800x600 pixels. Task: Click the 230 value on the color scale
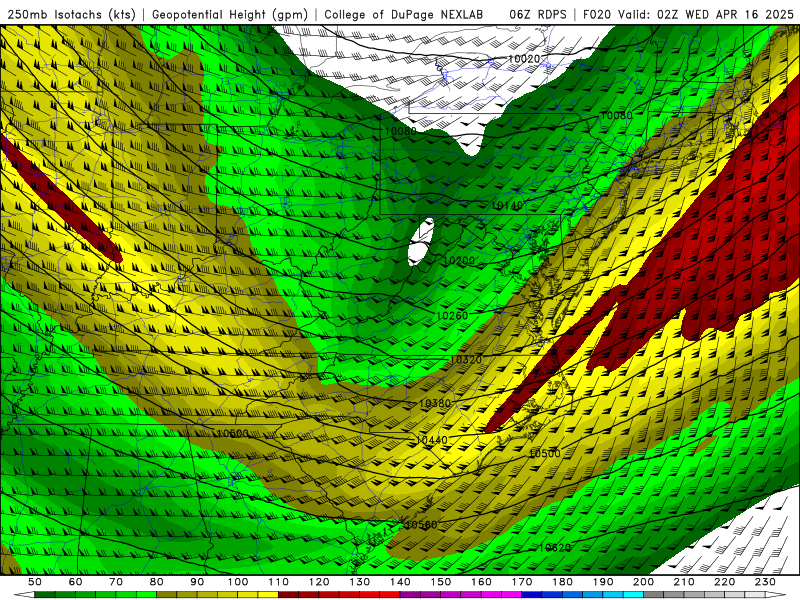765,582
